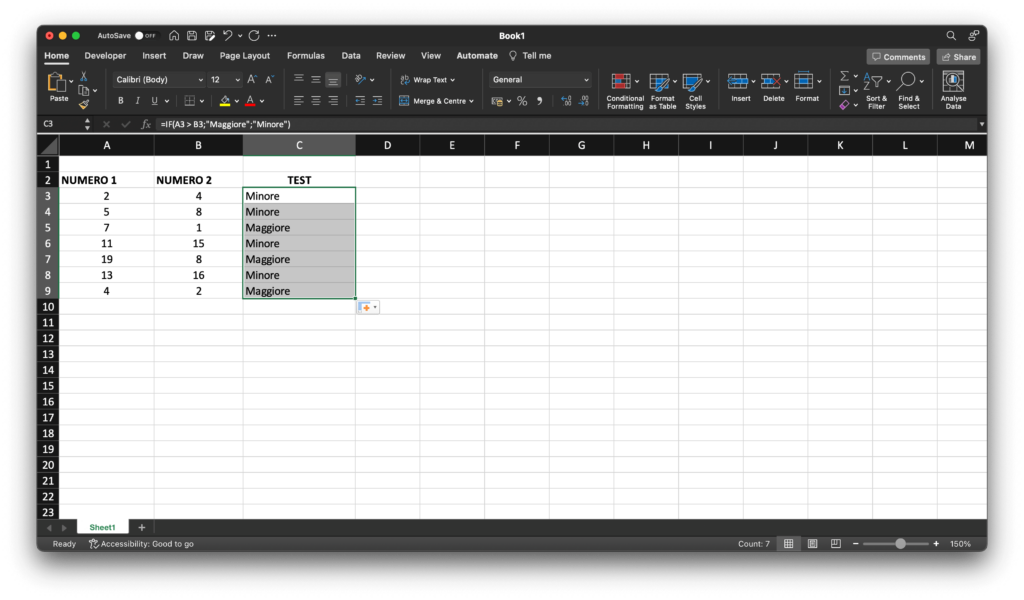The height and width of the screenshot is (600, 1024).
Task: Select the Sheet1 tab
Action: 103,528
